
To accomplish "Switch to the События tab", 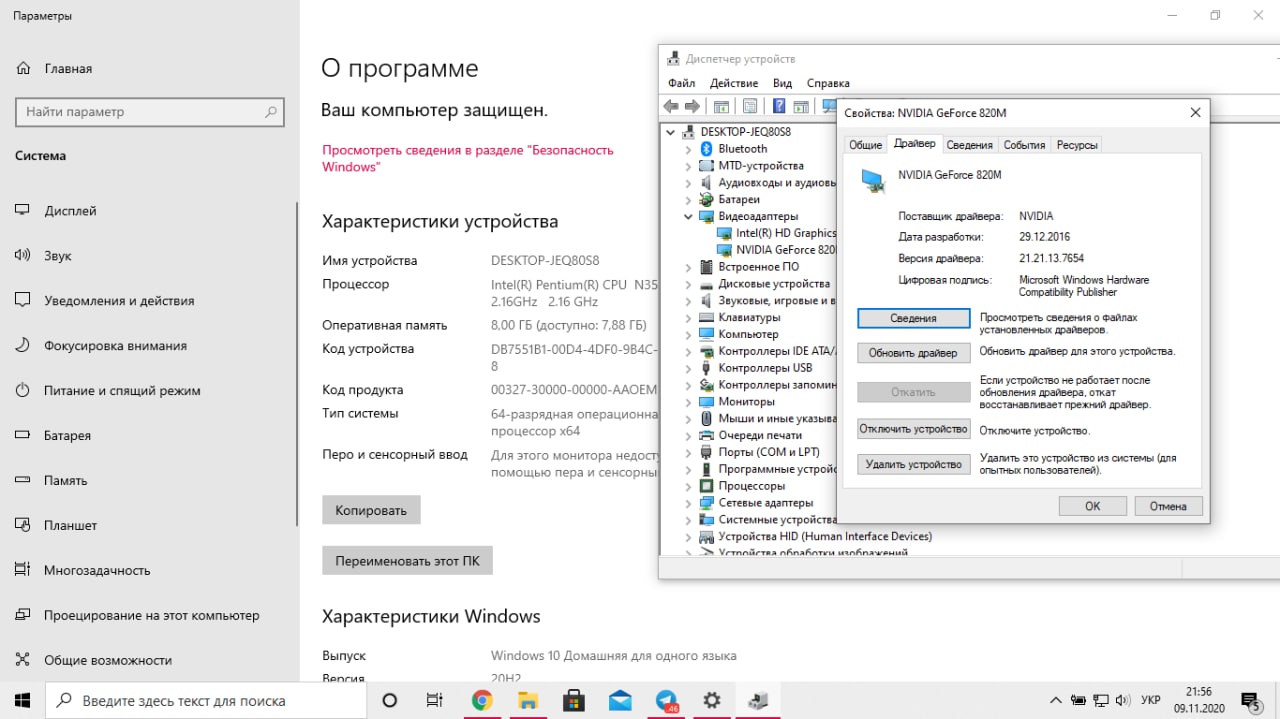I will click(x=1025, y=145).
